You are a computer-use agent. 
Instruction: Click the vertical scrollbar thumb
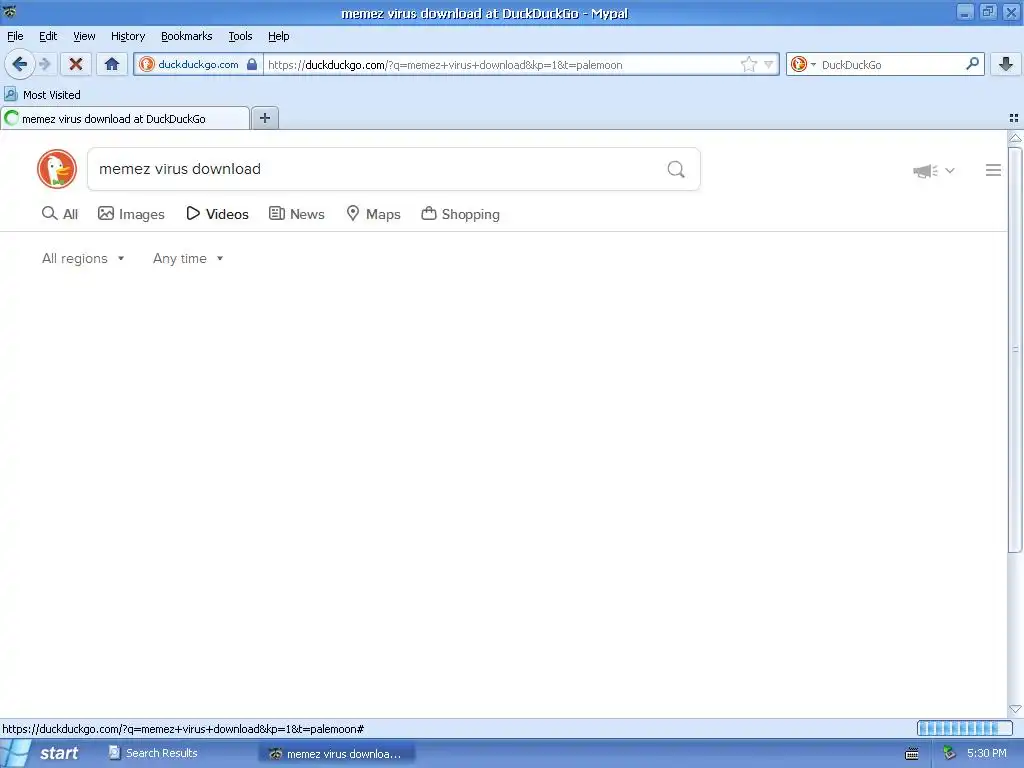click(1016, 350)
